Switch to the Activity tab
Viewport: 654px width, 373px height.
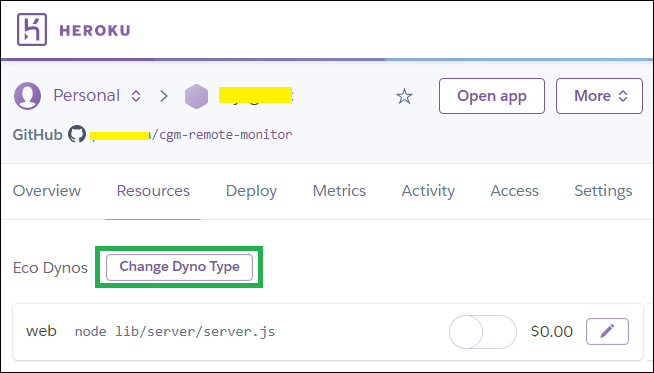click(428, 191)
